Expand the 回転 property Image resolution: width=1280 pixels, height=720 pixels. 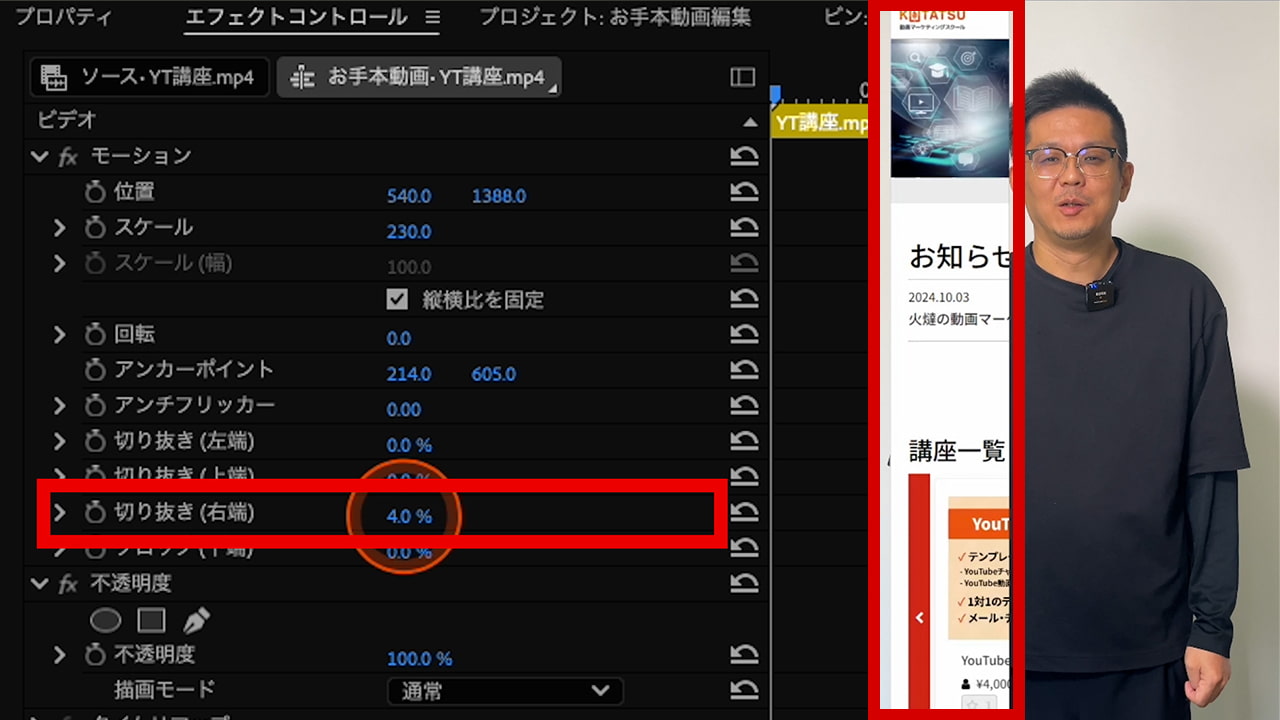click(59, 335)
